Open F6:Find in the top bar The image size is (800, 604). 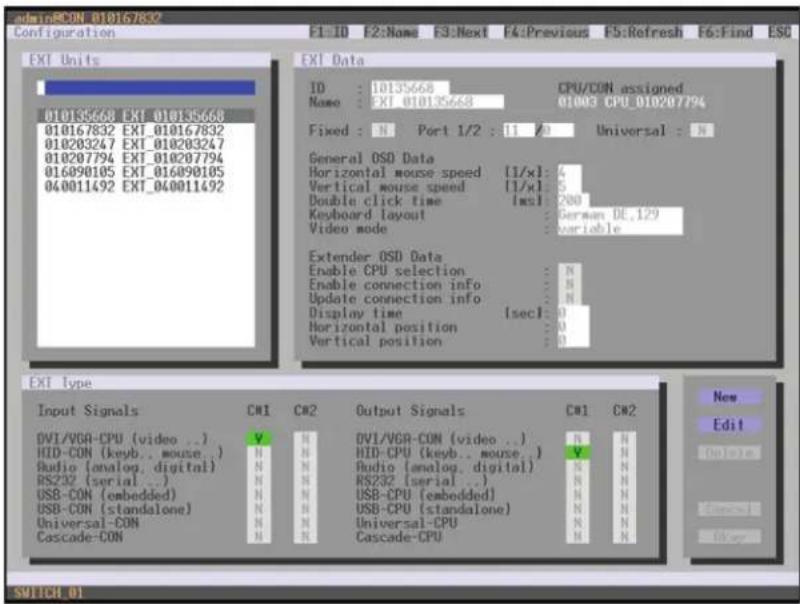[x=725, y=32]
